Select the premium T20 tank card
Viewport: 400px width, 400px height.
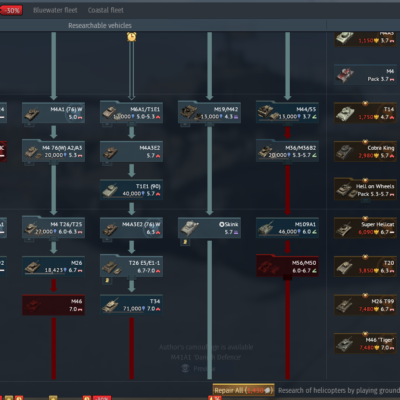(x=365, y=267)
